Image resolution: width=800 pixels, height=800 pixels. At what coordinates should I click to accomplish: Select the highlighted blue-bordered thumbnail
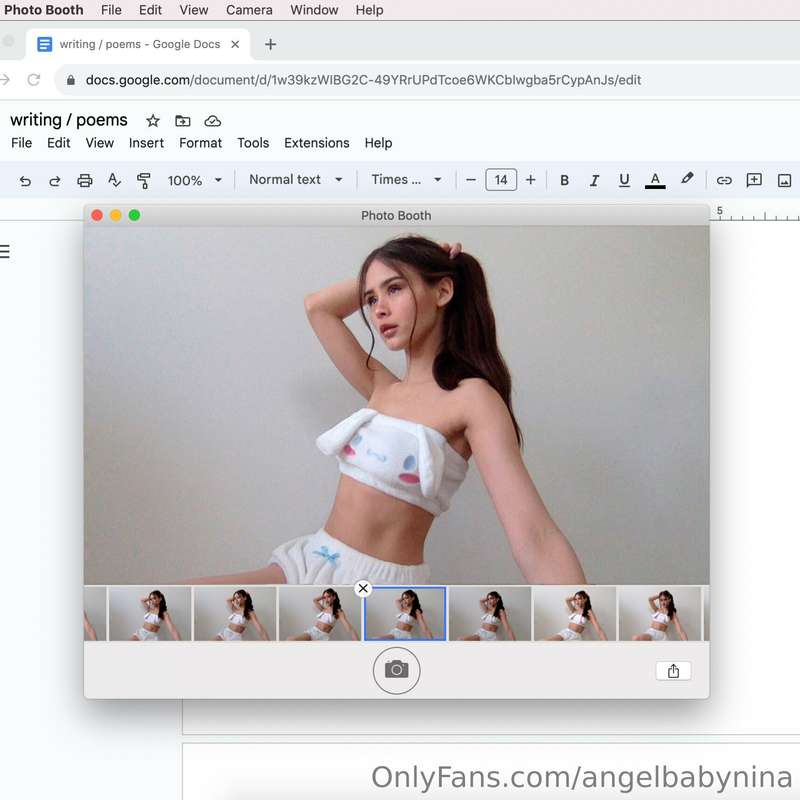tap(405, 614)
